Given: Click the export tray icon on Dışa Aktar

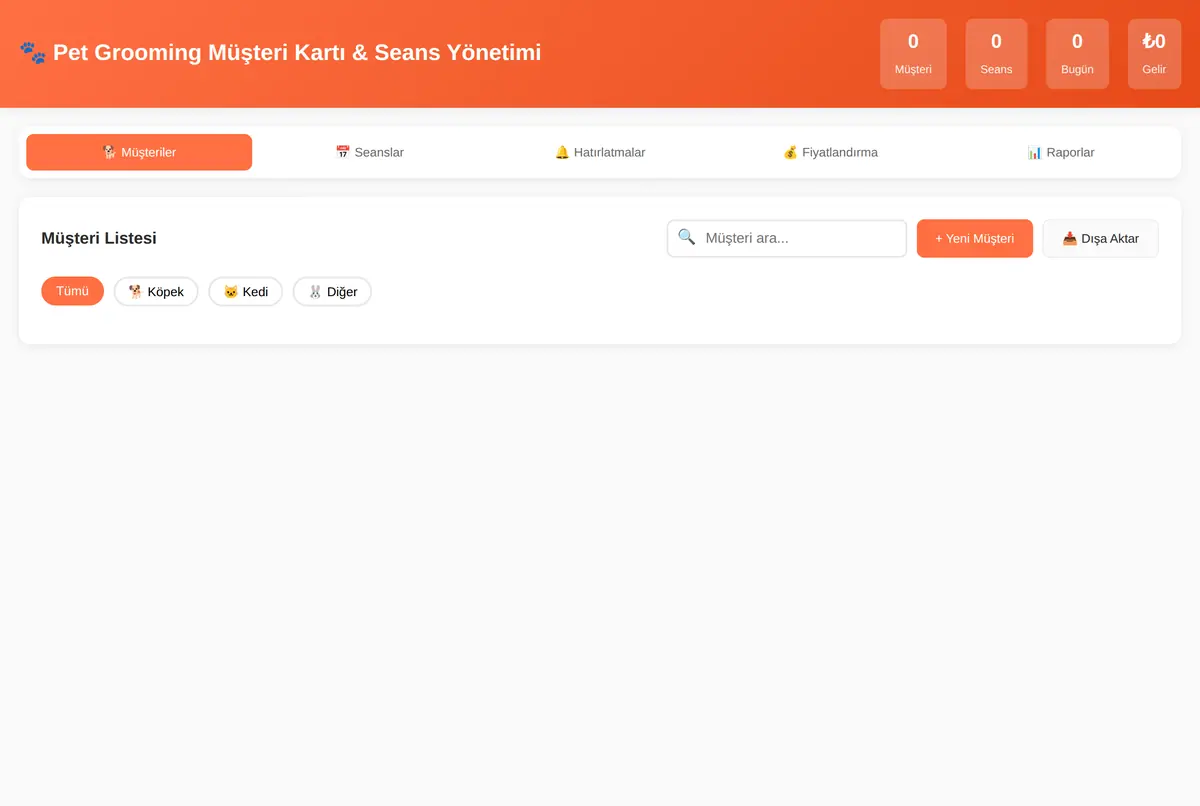Looking at the screenshot, I should pyautogui.click(x=1069, y=238).
